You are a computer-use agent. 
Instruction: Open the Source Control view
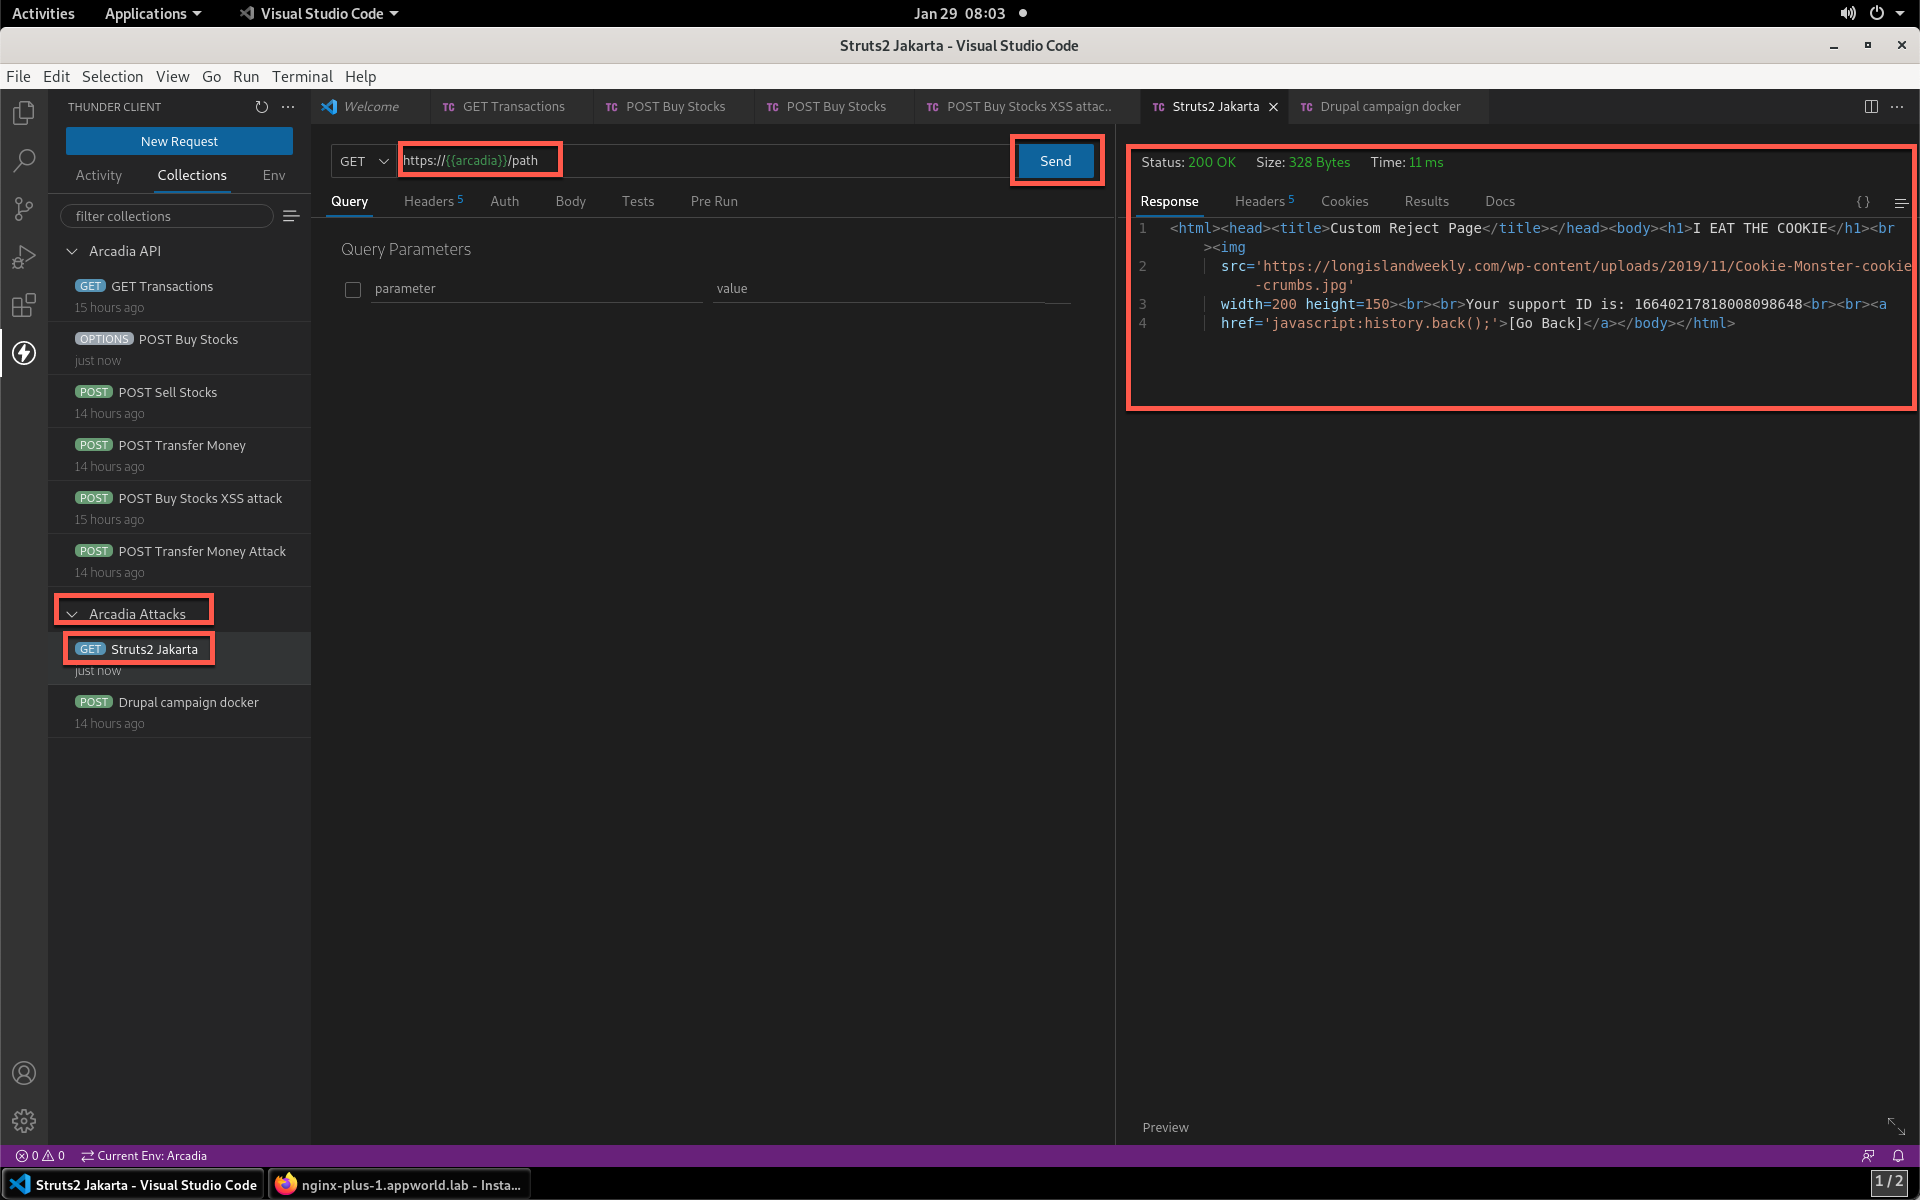point(24,209)
